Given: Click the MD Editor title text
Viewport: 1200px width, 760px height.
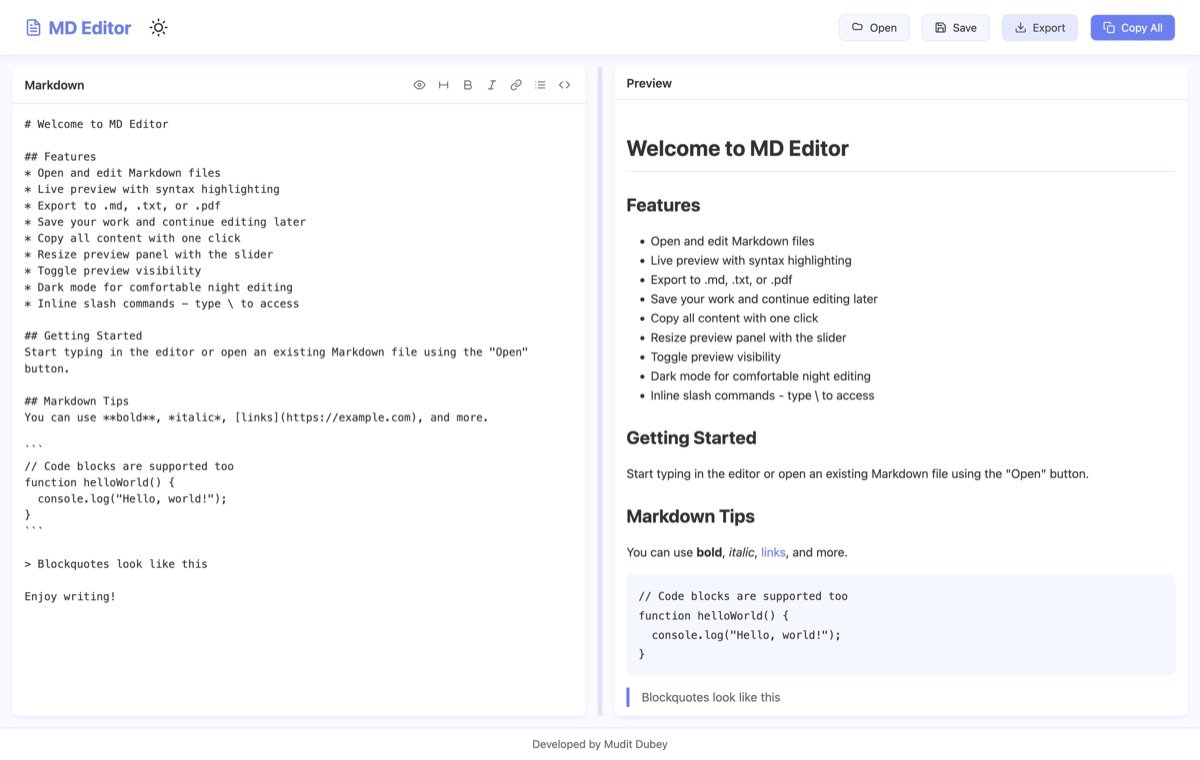Looking at the screenshot, I should point(90,28).
